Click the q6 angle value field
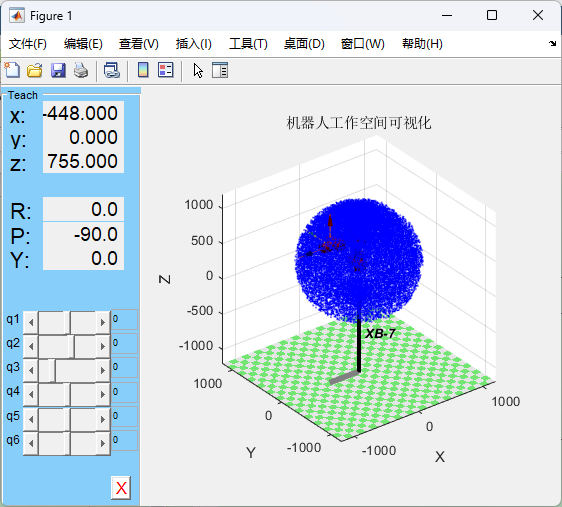Screen dimensions: 562x507 pos(124,440)
